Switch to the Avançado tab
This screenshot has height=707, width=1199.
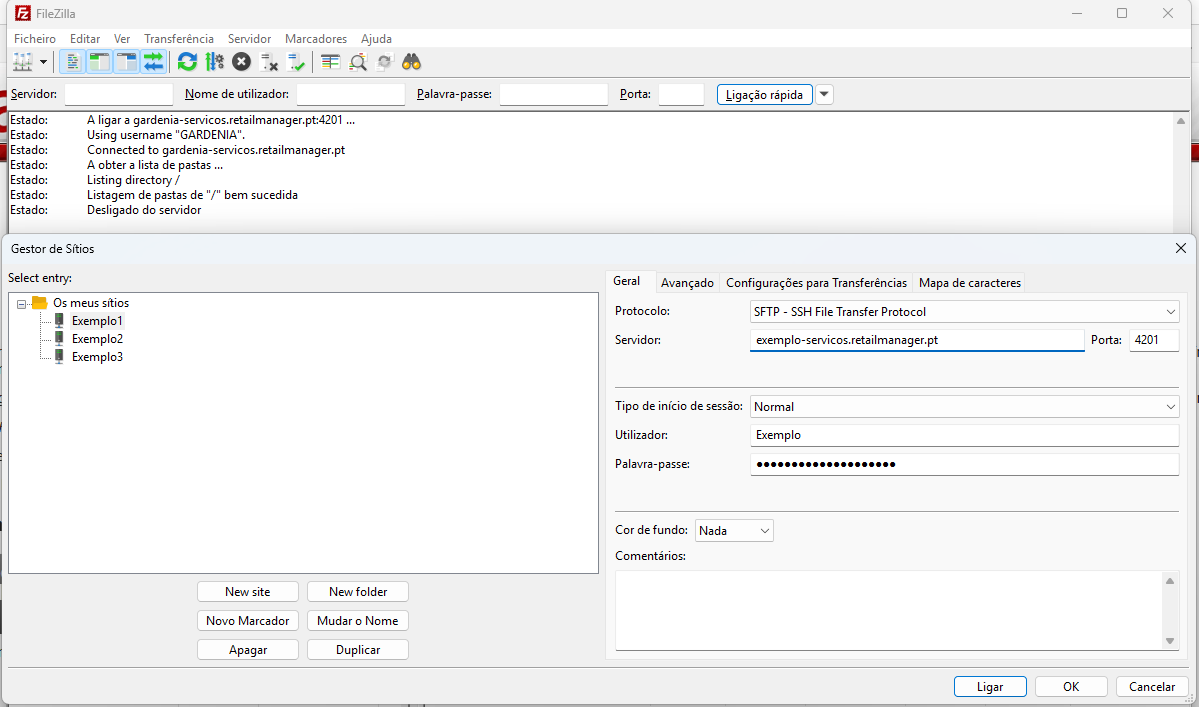point(687,283)
